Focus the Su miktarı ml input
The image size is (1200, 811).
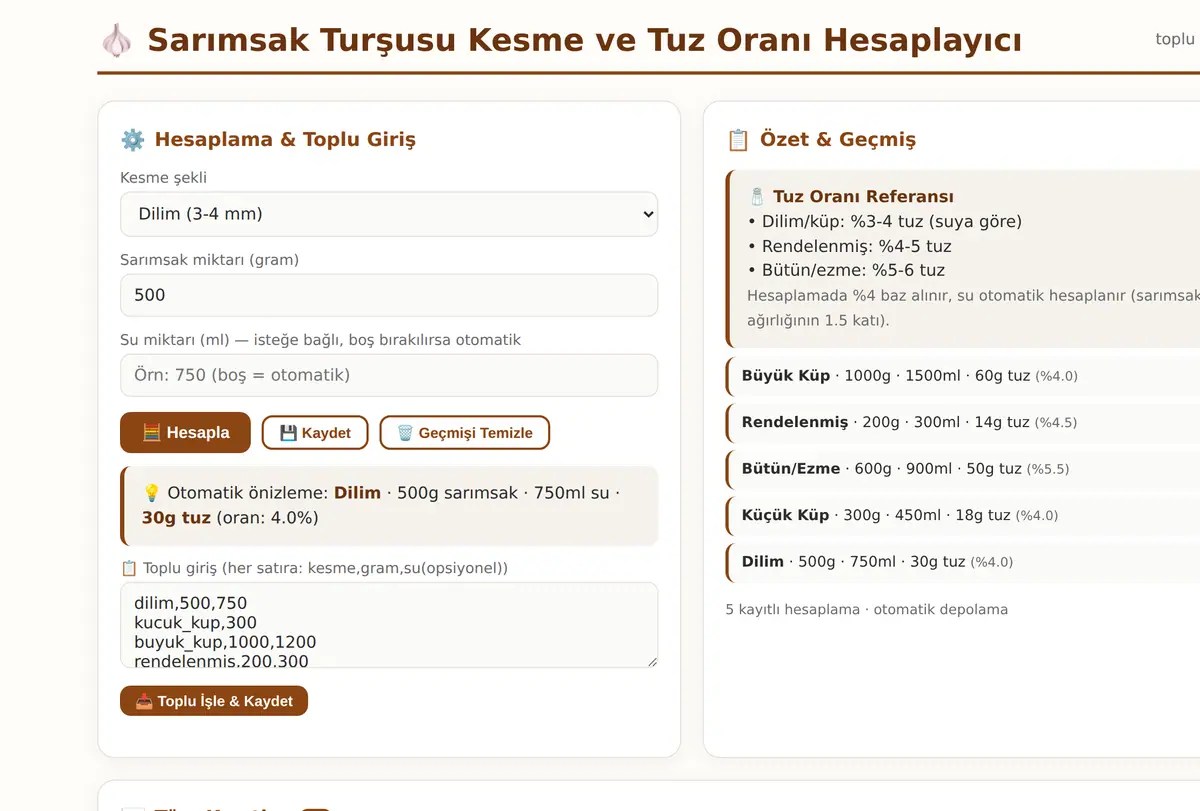pos(389,375)
